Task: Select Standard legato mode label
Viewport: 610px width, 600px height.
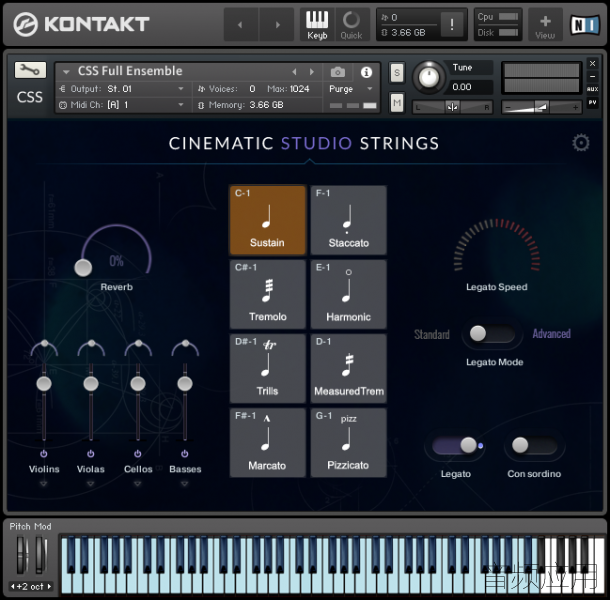Action: tap(432, 334)
